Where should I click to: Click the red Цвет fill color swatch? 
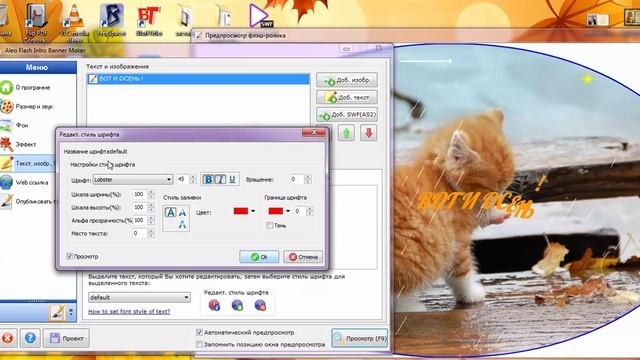pos(241,211)
